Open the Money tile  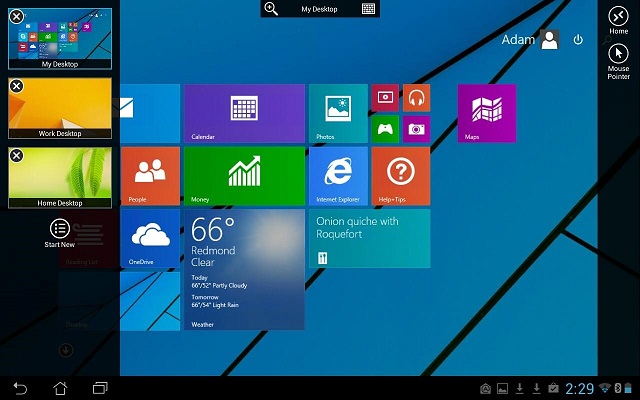(244, 175)
